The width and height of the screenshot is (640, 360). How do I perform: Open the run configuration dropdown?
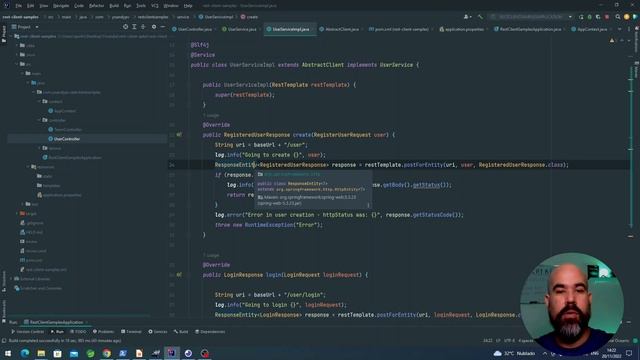pos(531,17)
